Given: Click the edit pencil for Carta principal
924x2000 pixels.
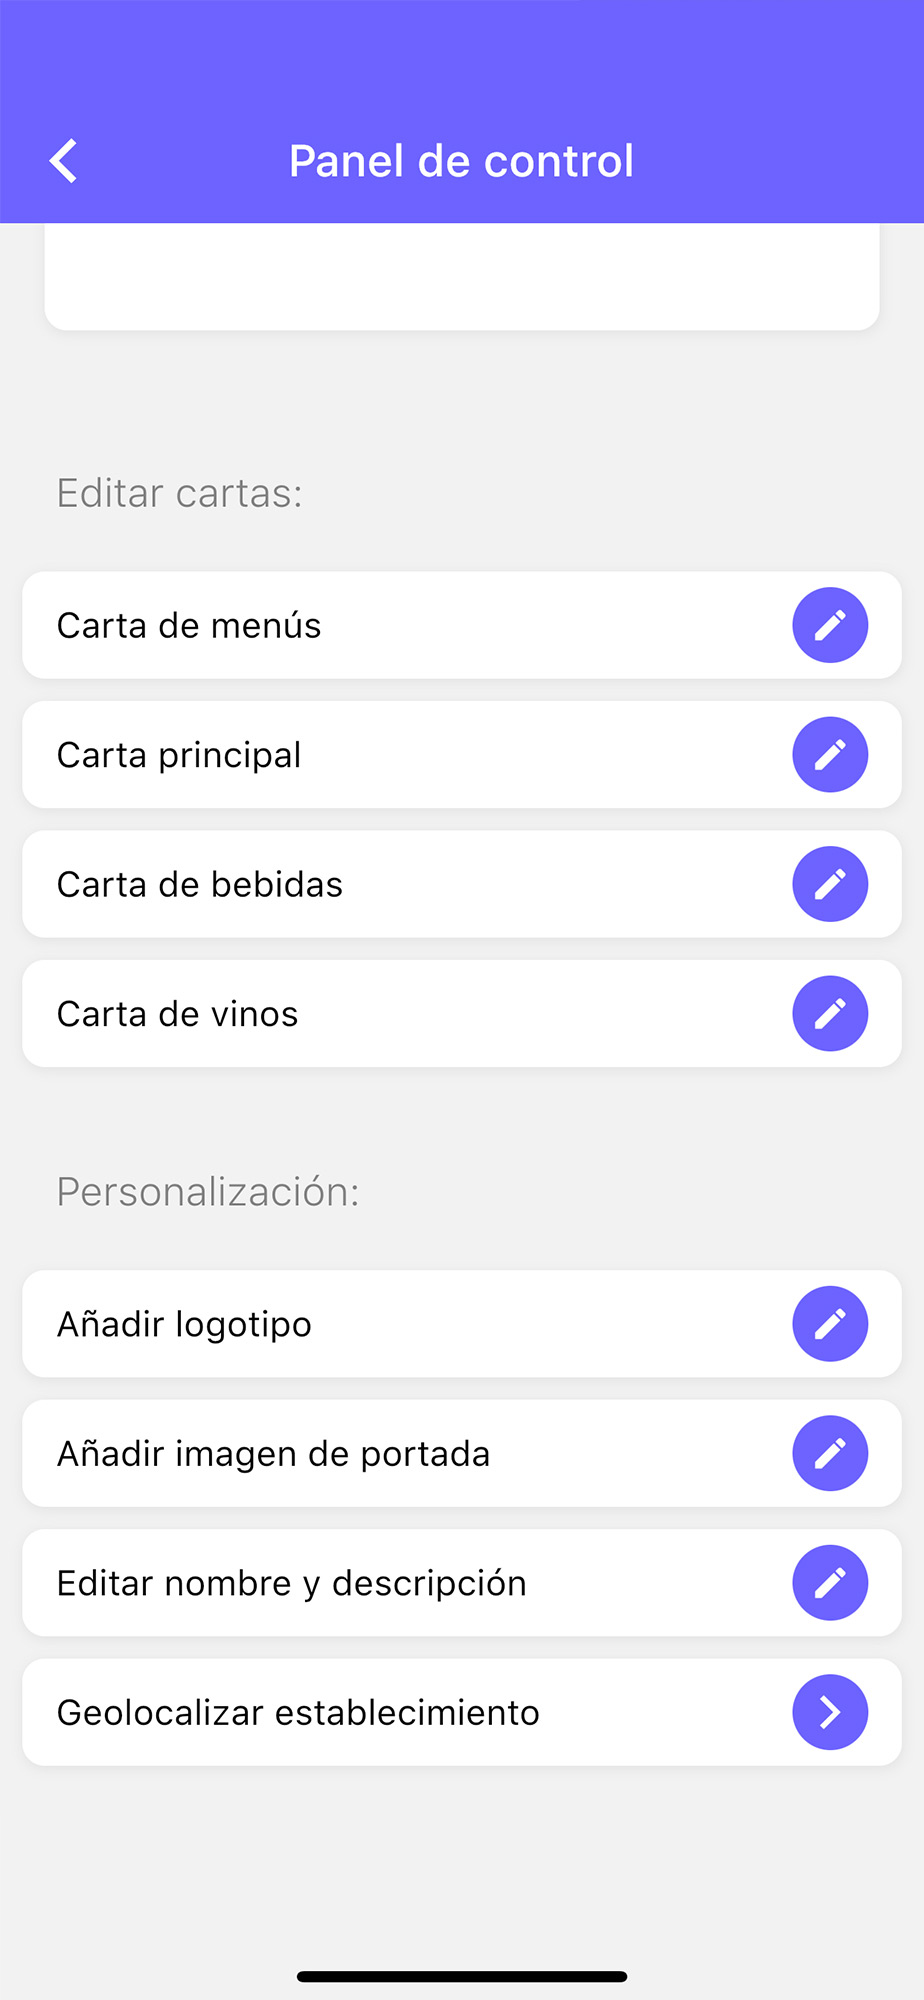Looking at the screenshot, I should pyautogui.click(x=830, y=755).
